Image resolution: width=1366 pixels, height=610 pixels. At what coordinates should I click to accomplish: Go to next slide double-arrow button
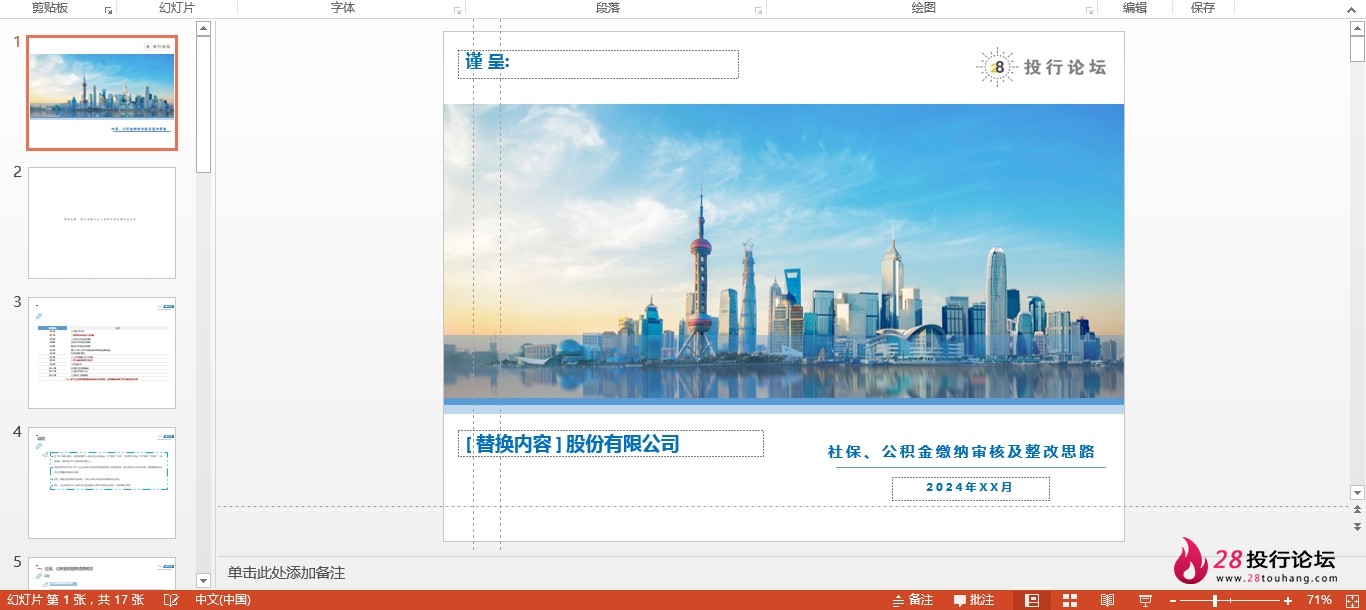tap(1357, 526)
